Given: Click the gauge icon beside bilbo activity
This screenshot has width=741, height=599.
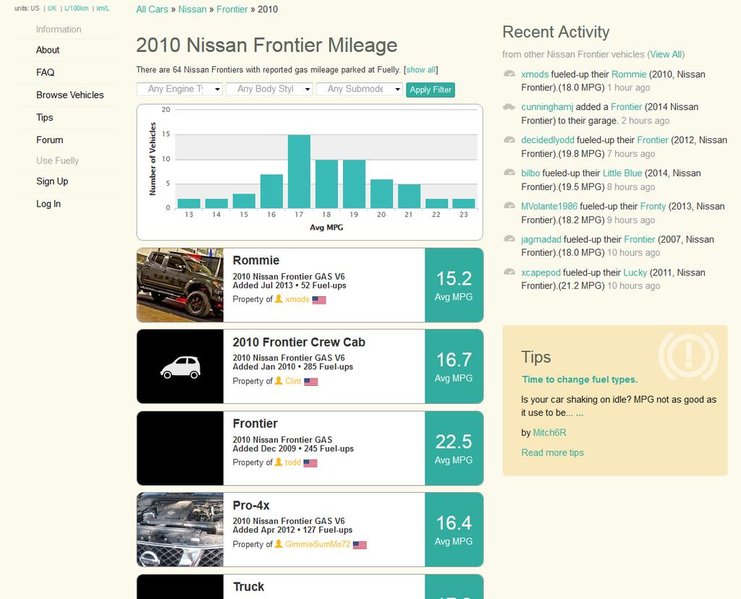Looking at the screenshot, I should [509, 172].
